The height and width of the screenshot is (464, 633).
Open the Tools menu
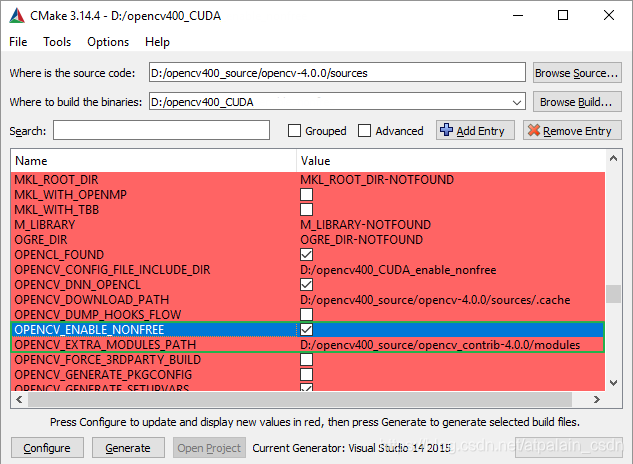(57, 42)
